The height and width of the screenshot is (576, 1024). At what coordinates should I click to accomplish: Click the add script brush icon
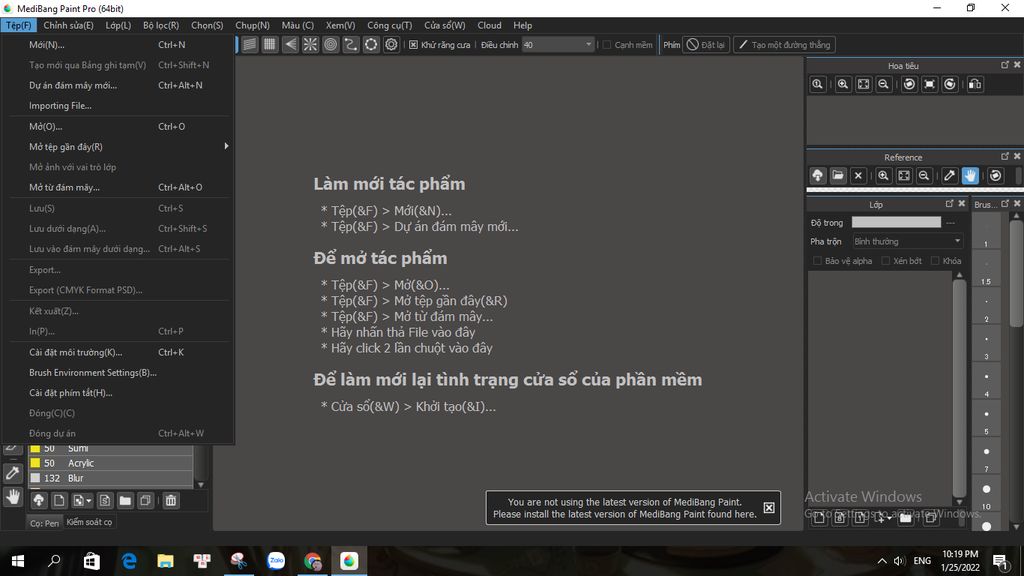tap(104, 501)
